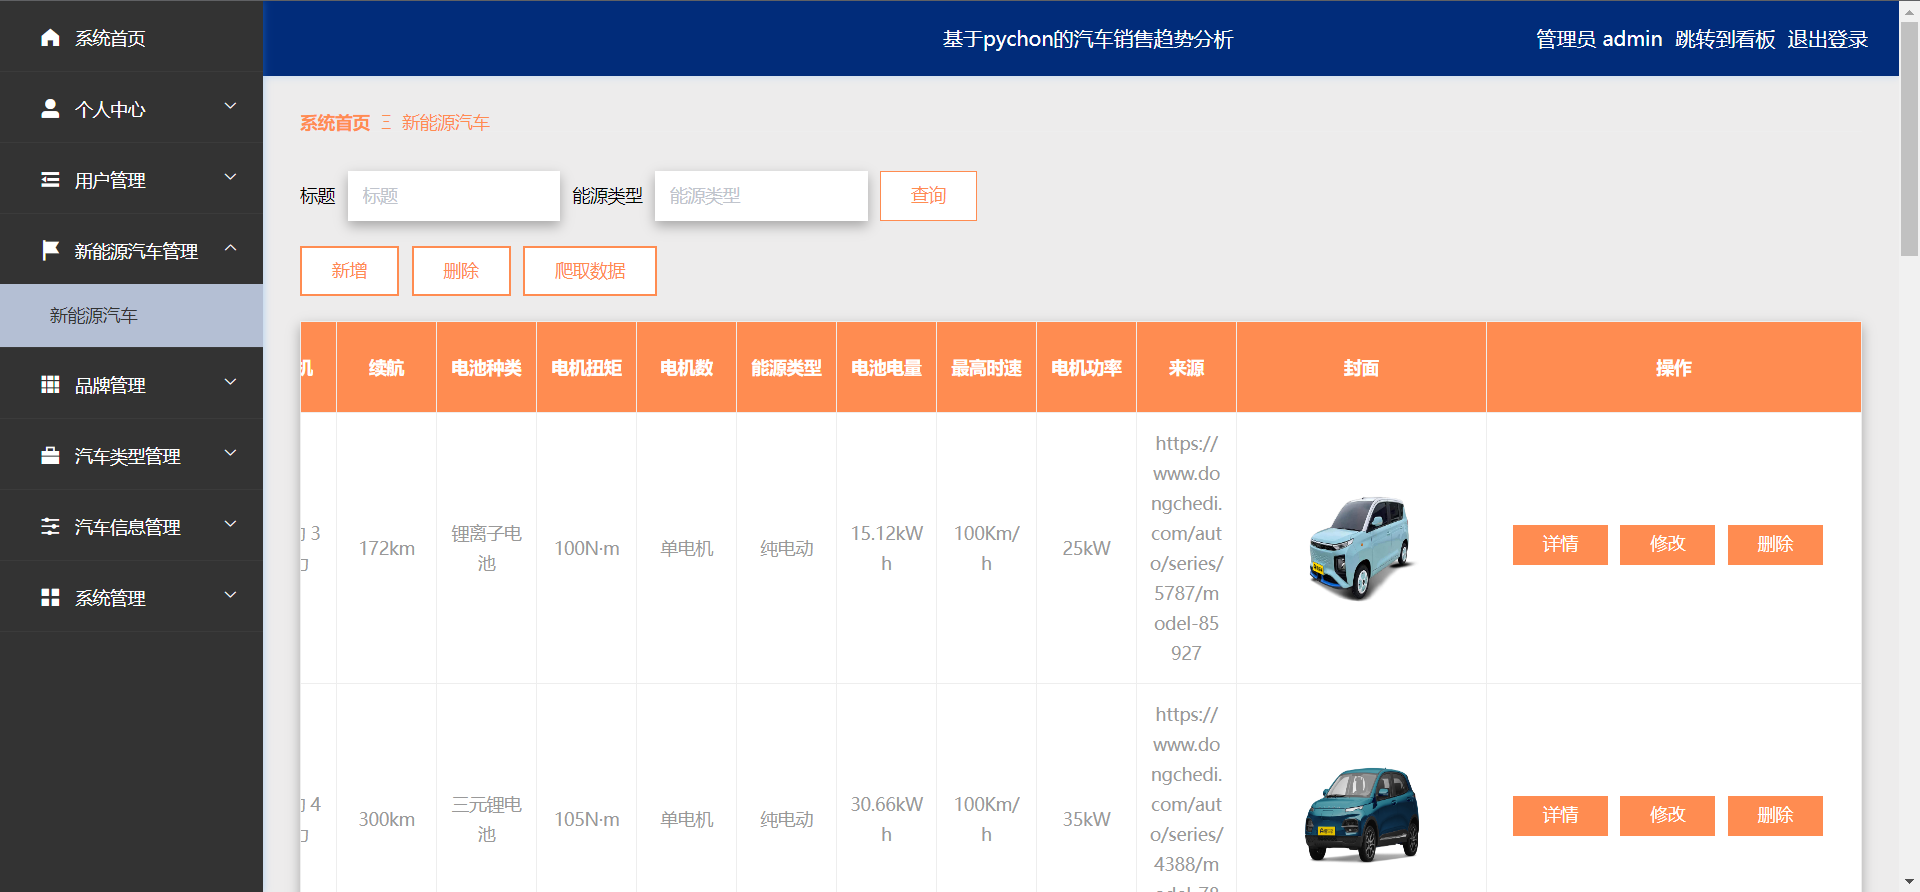Screen dimensions: 1920x892
Task: Click the 三元锂电池 cell
Action: [x=486, y=819]
